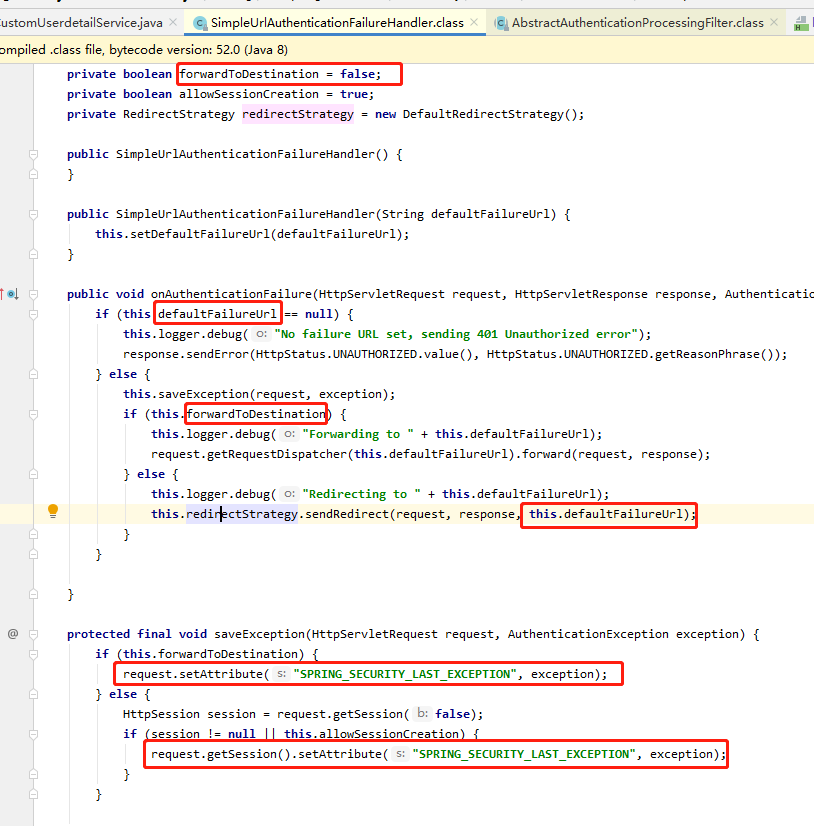Click the o: parameter hint before "No failure URL set"

click(x=260, y=334)
